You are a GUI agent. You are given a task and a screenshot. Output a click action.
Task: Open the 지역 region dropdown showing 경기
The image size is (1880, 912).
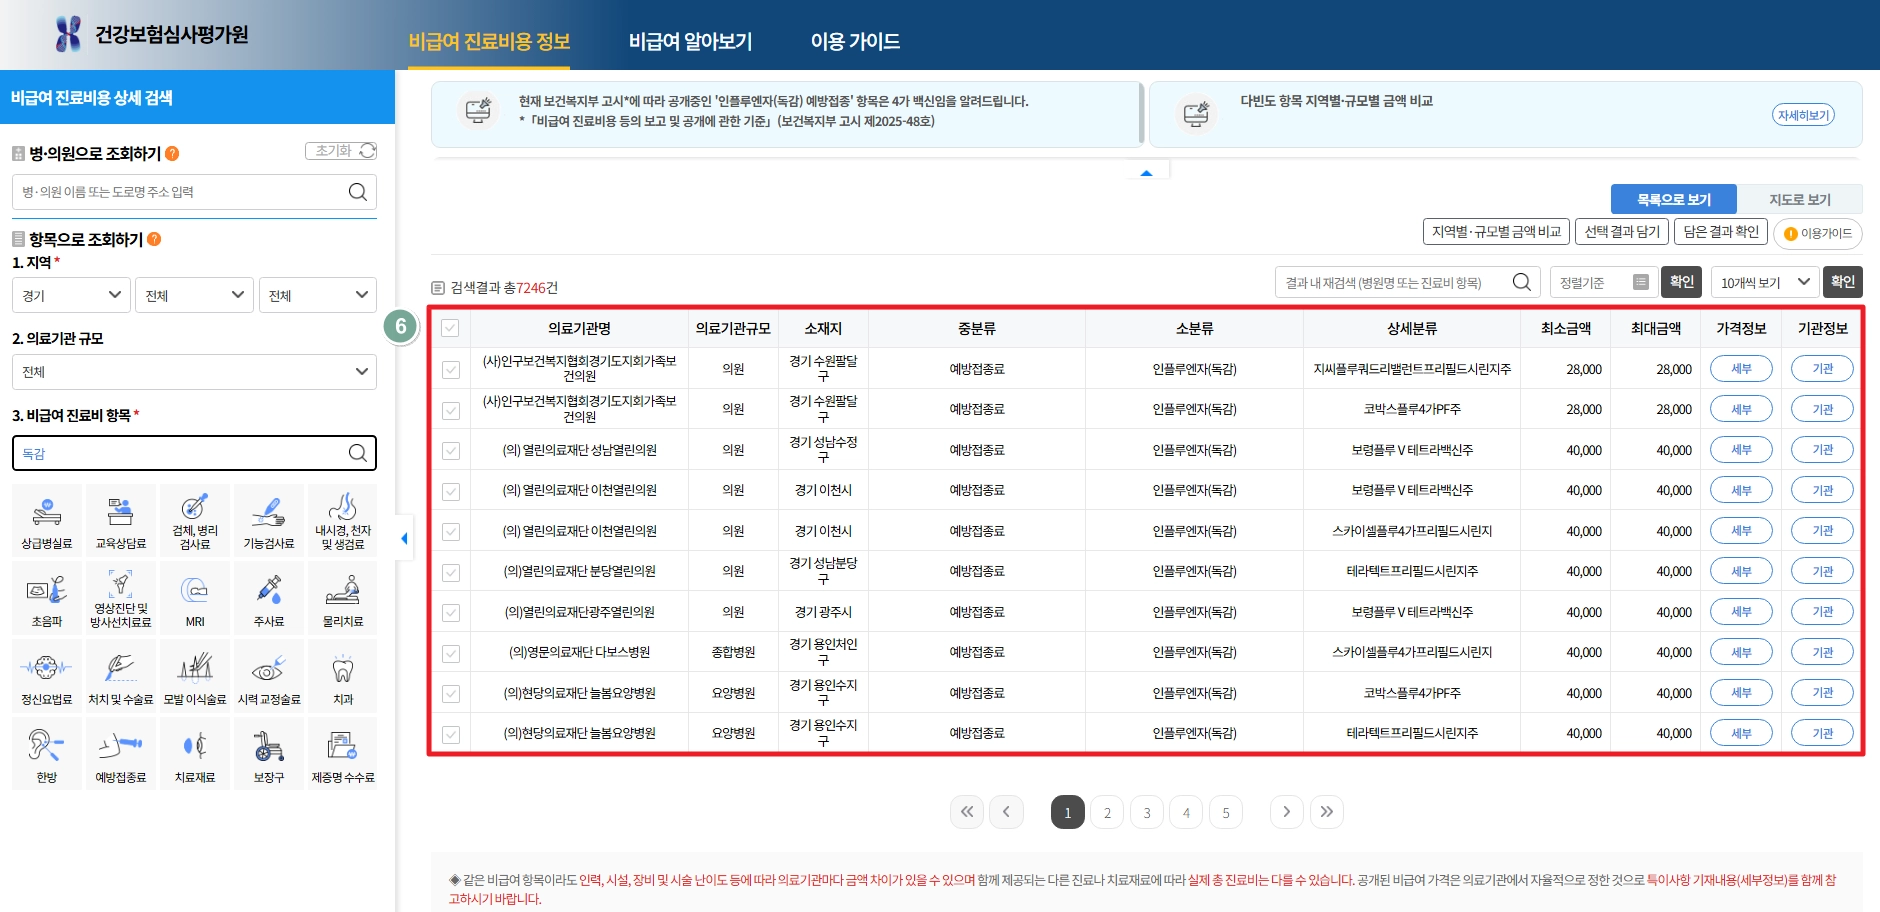coord(70,294)
